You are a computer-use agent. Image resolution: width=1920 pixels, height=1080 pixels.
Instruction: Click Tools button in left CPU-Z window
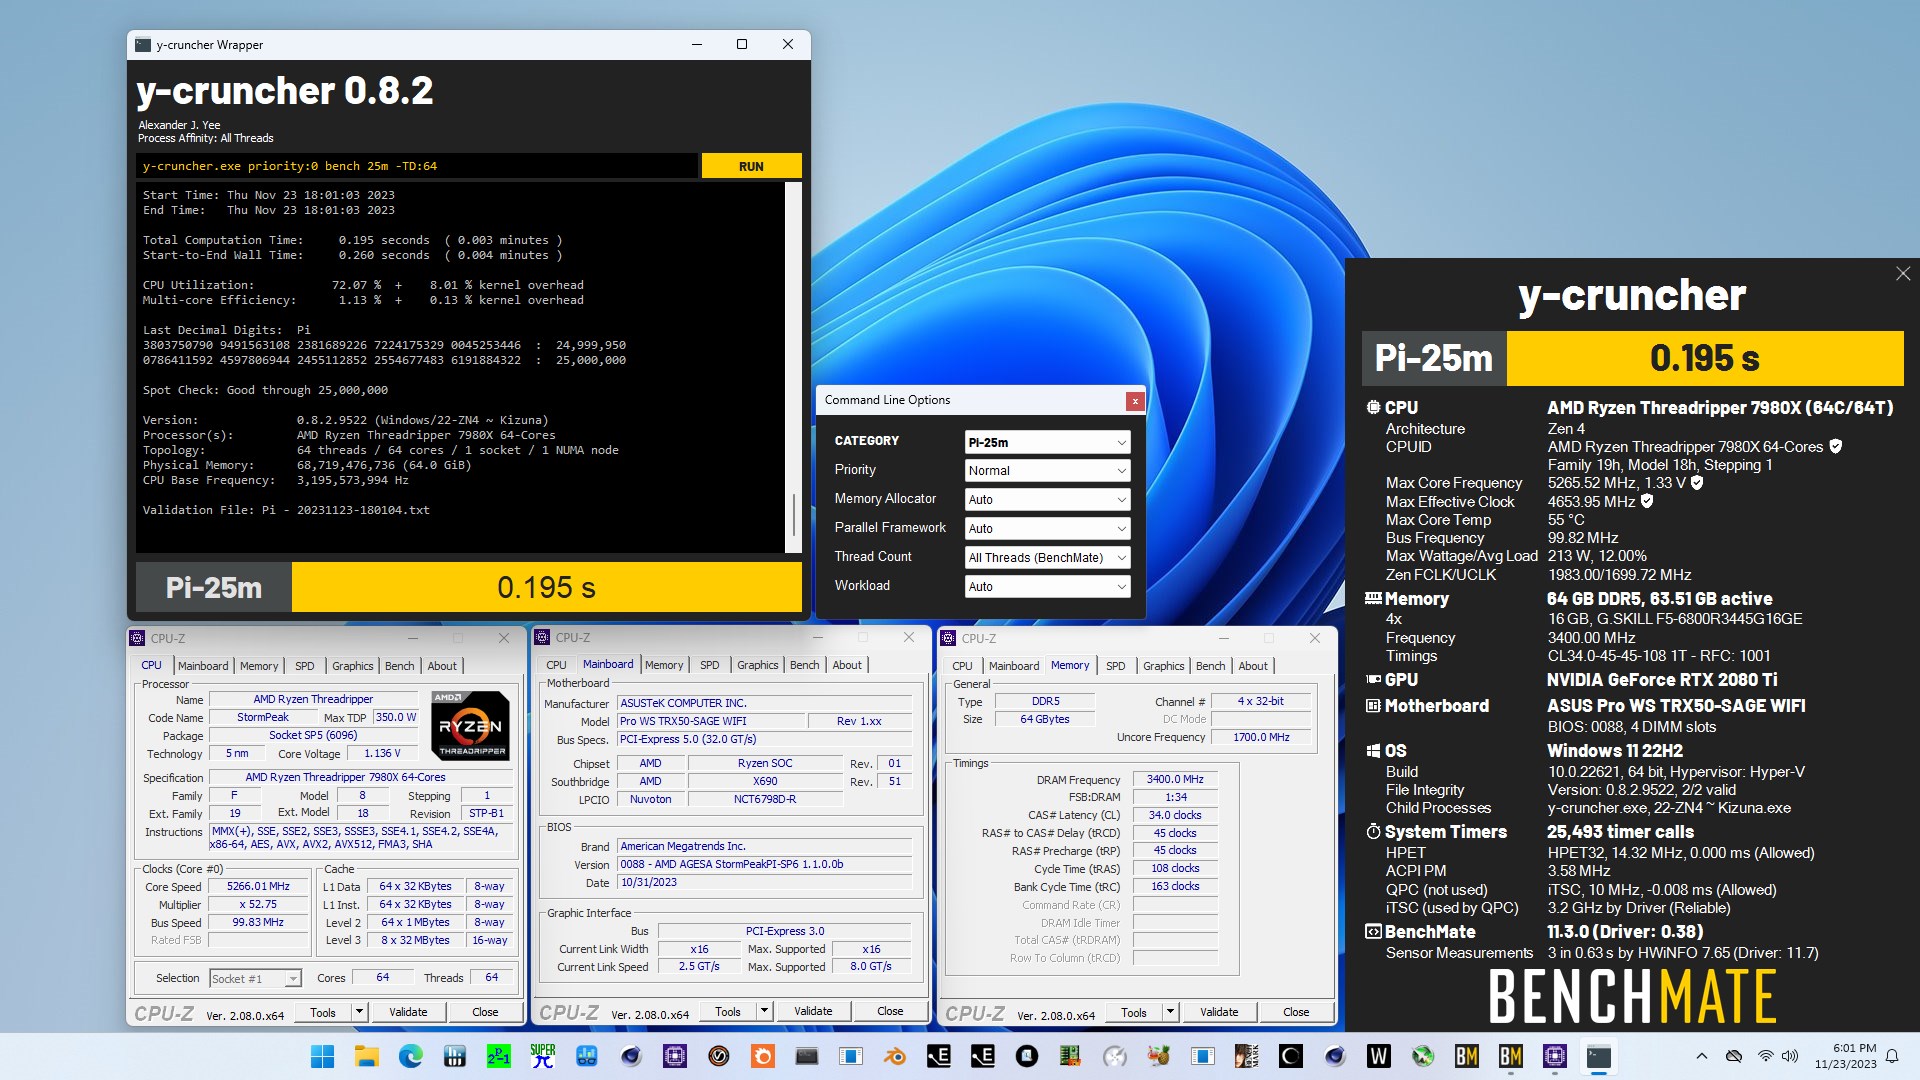tap(323, 1012)
